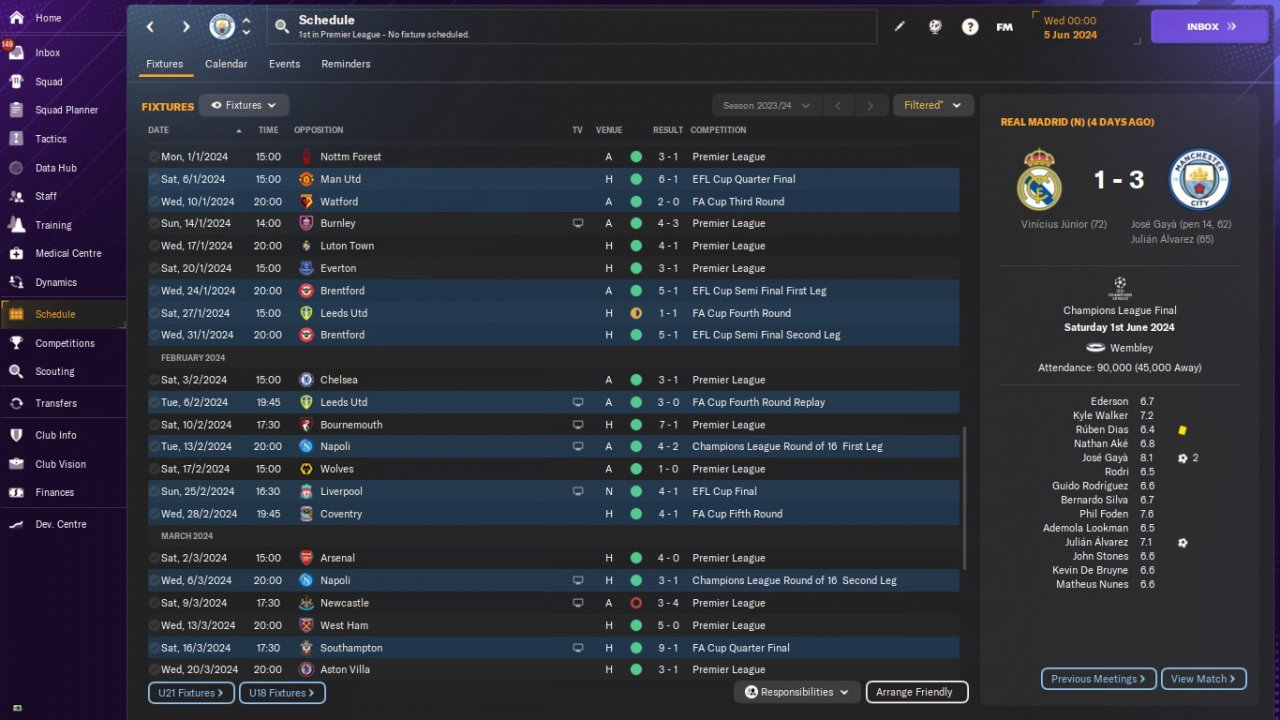Open the Newcastle fixture row

553,603
